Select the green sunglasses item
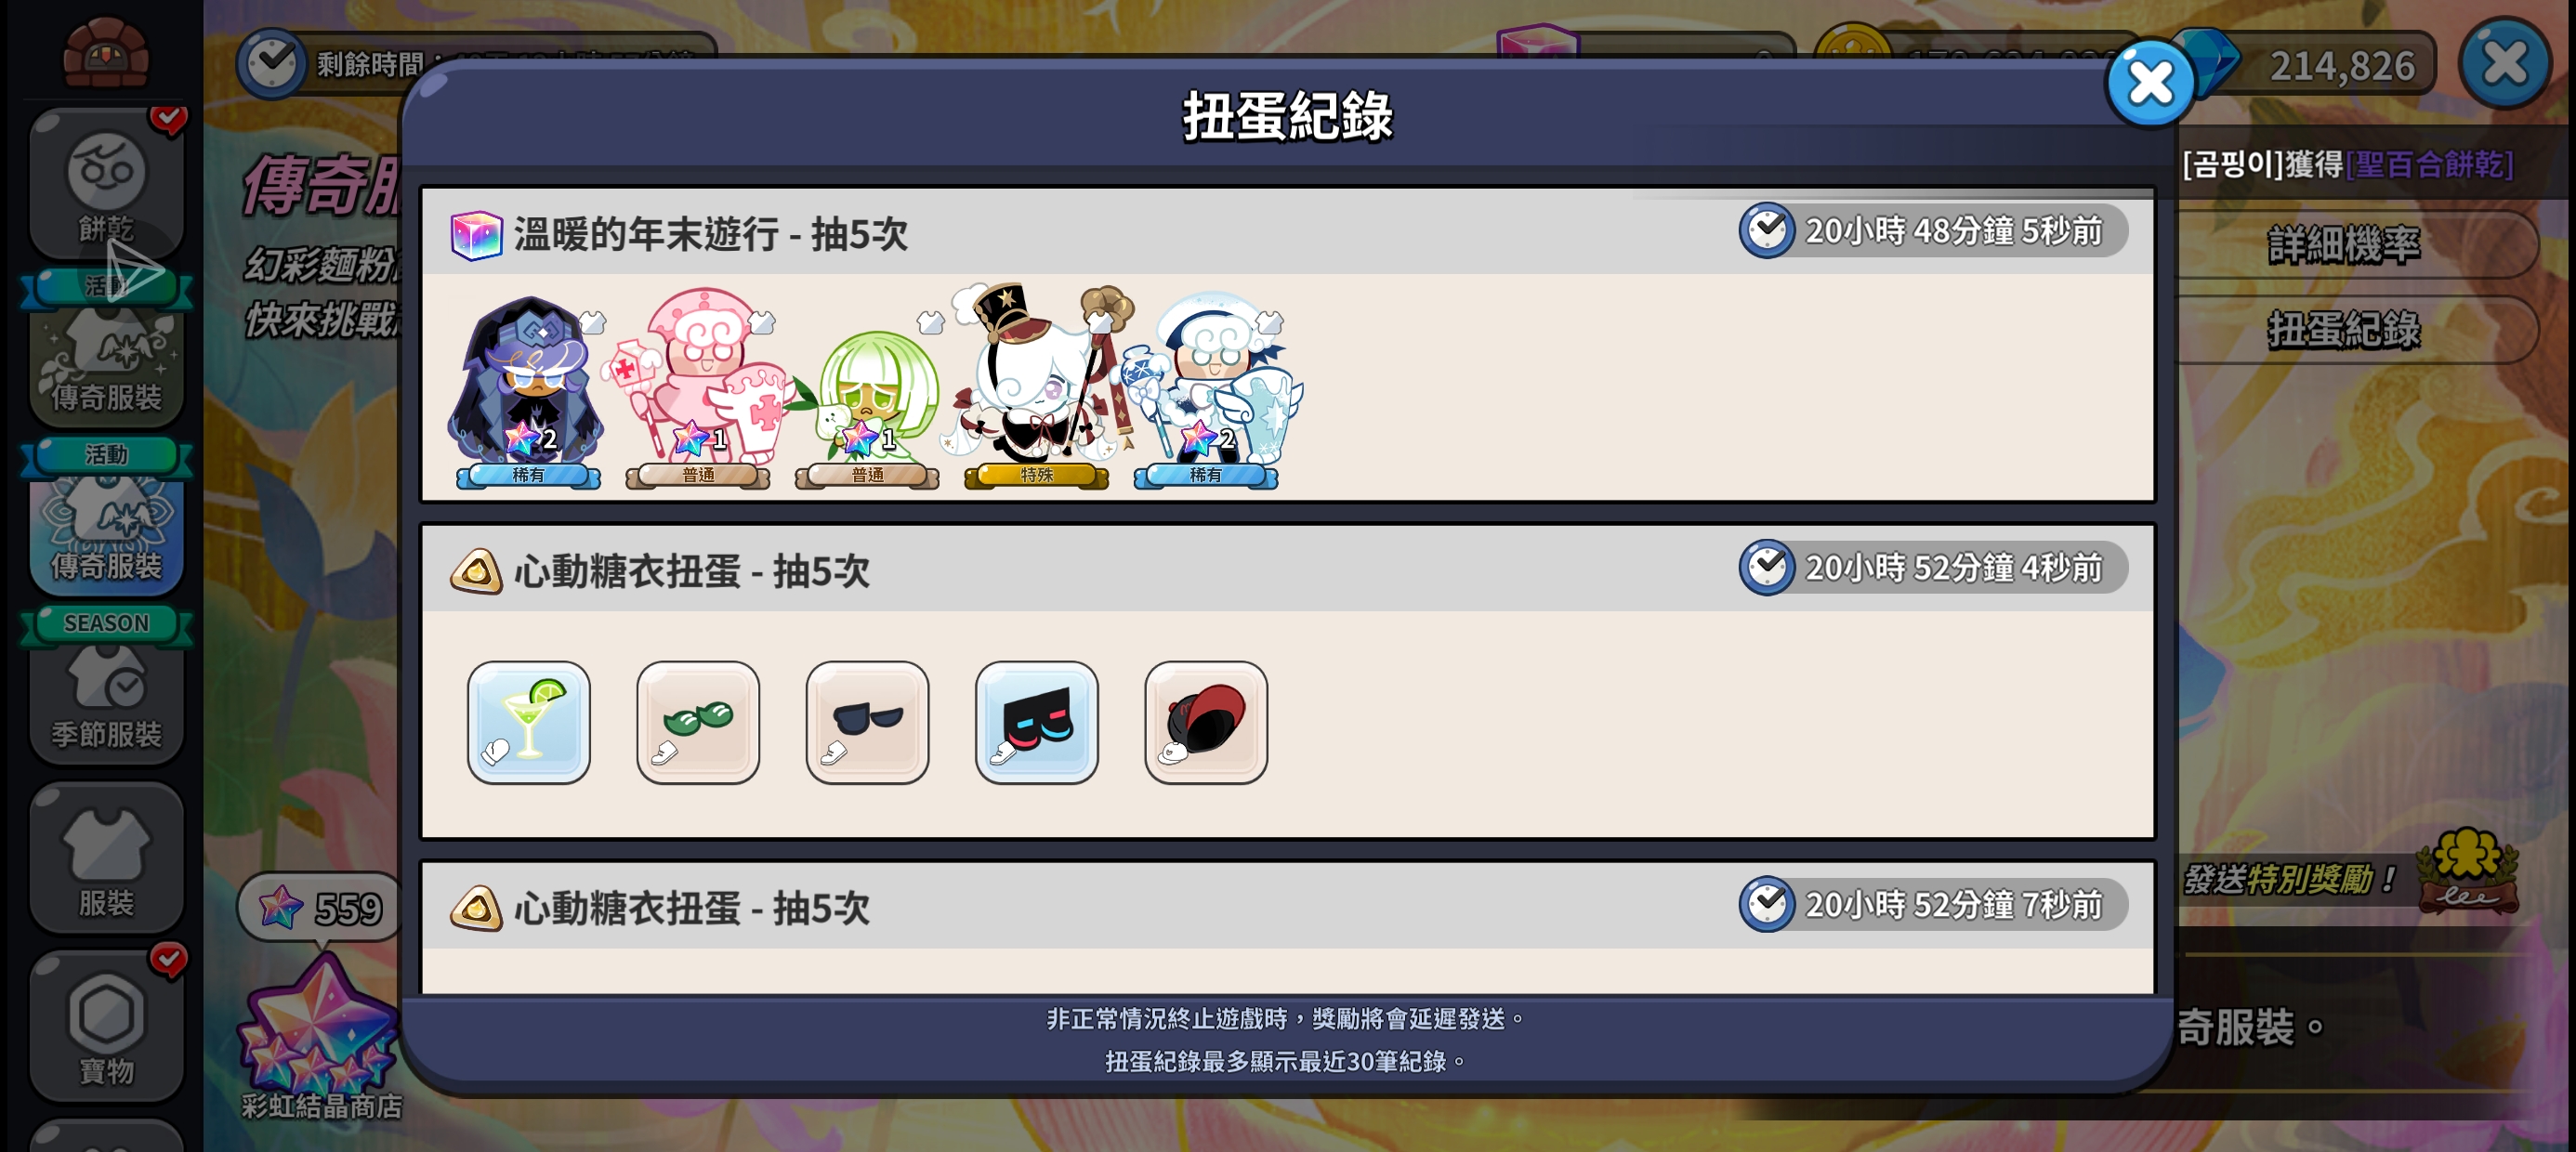 tap(698, 722)
